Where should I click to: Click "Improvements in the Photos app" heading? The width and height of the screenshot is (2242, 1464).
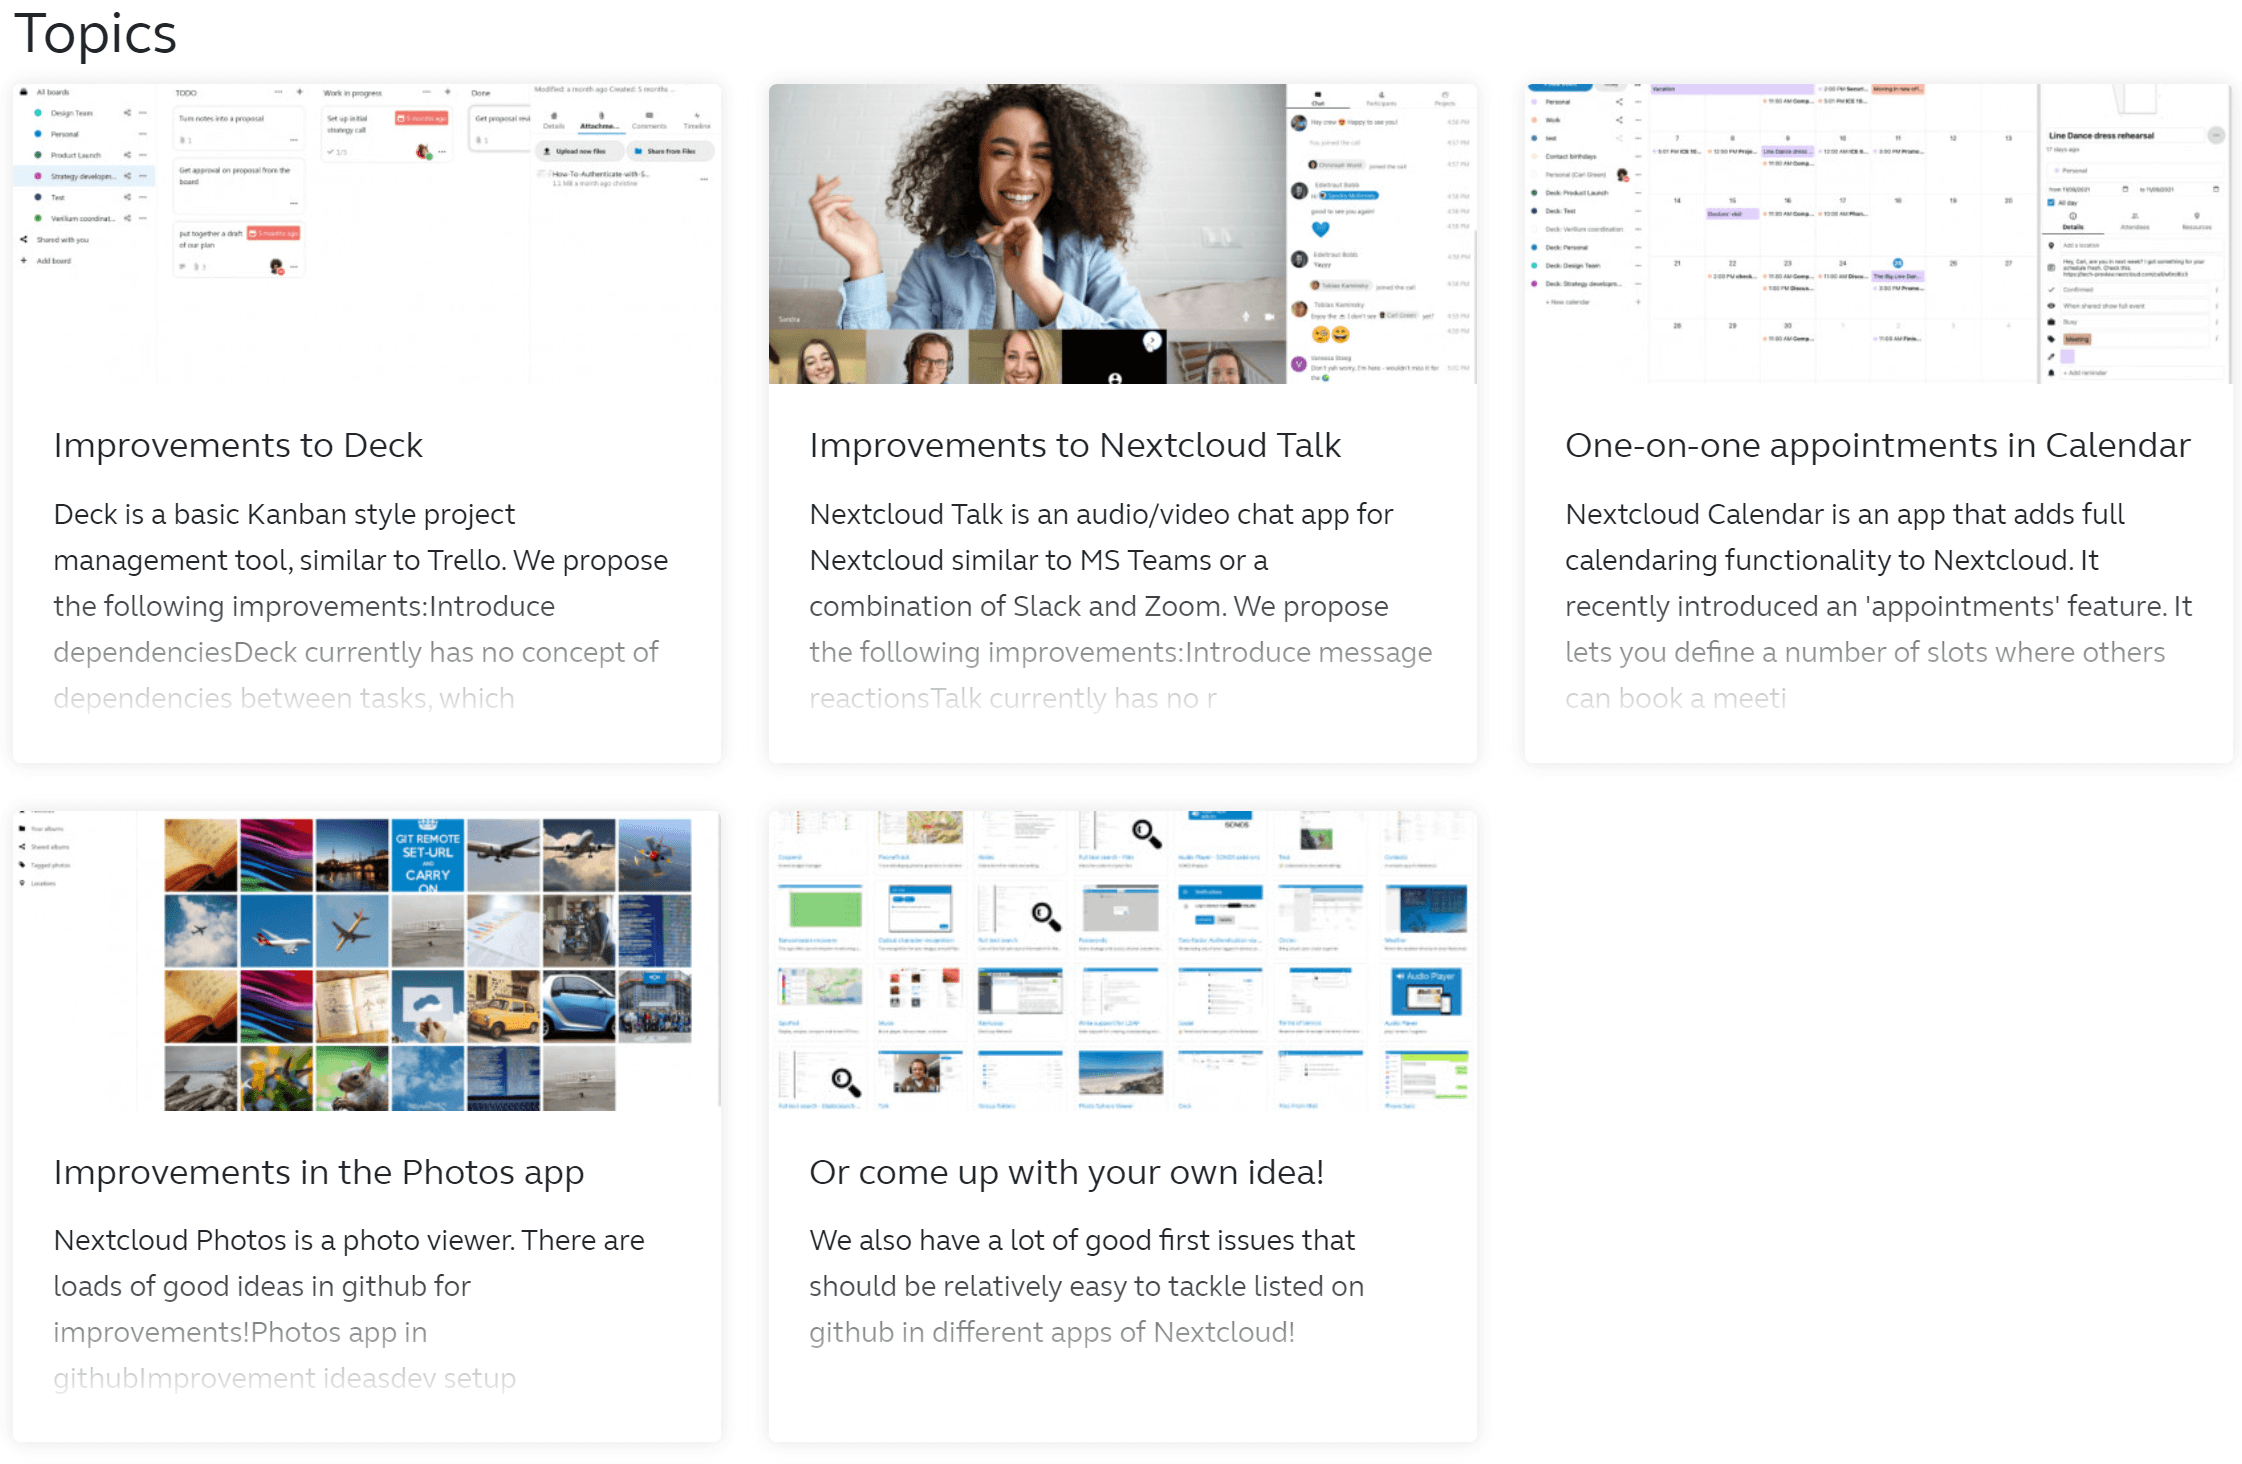click(319, 1173)
